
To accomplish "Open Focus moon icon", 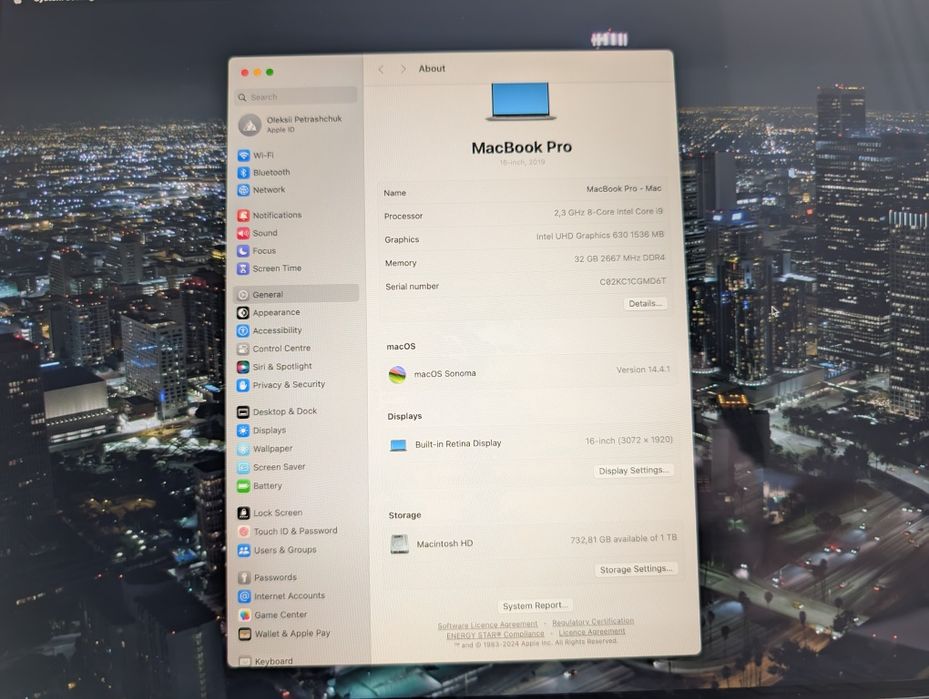I will tap(243, 251).
